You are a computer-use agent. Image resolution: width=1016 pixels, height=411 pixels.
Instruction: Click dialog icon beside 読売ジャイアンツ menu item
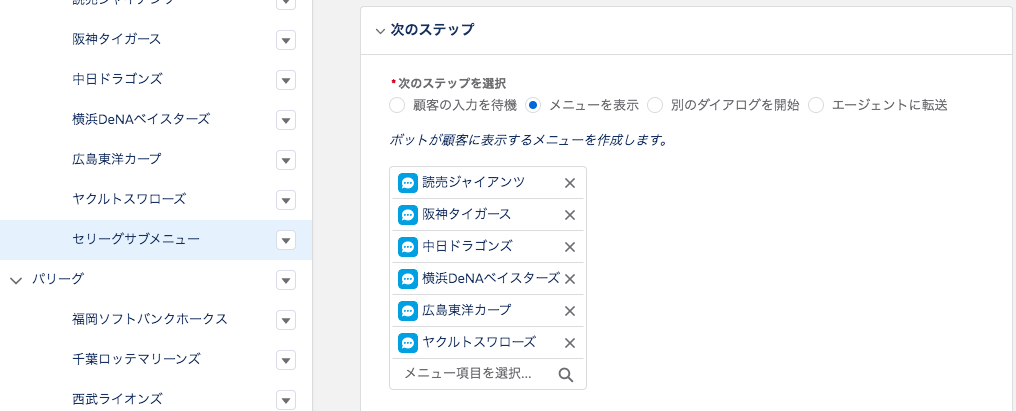(x=408, y=183)
